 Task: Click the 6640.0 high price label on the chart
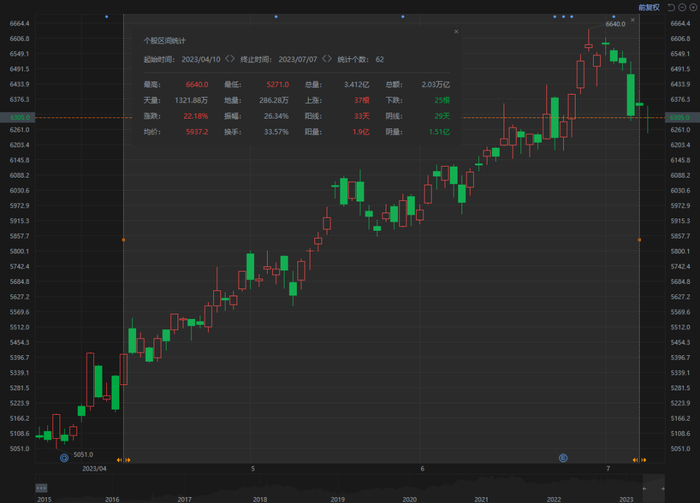coord(615,24)
